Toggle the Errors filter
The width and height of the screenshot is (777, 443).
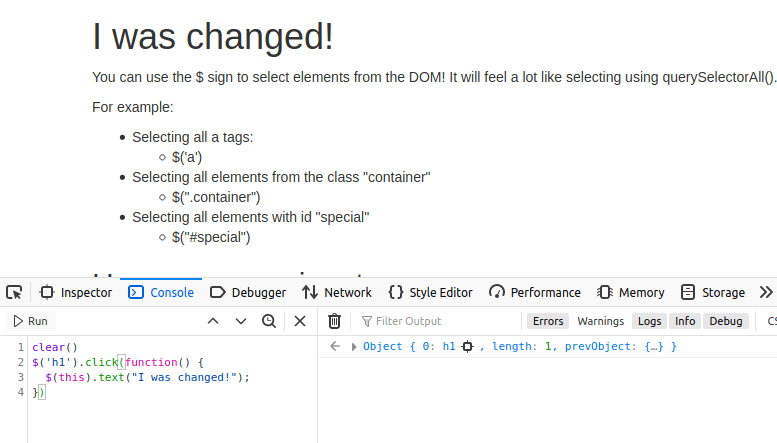548,321
